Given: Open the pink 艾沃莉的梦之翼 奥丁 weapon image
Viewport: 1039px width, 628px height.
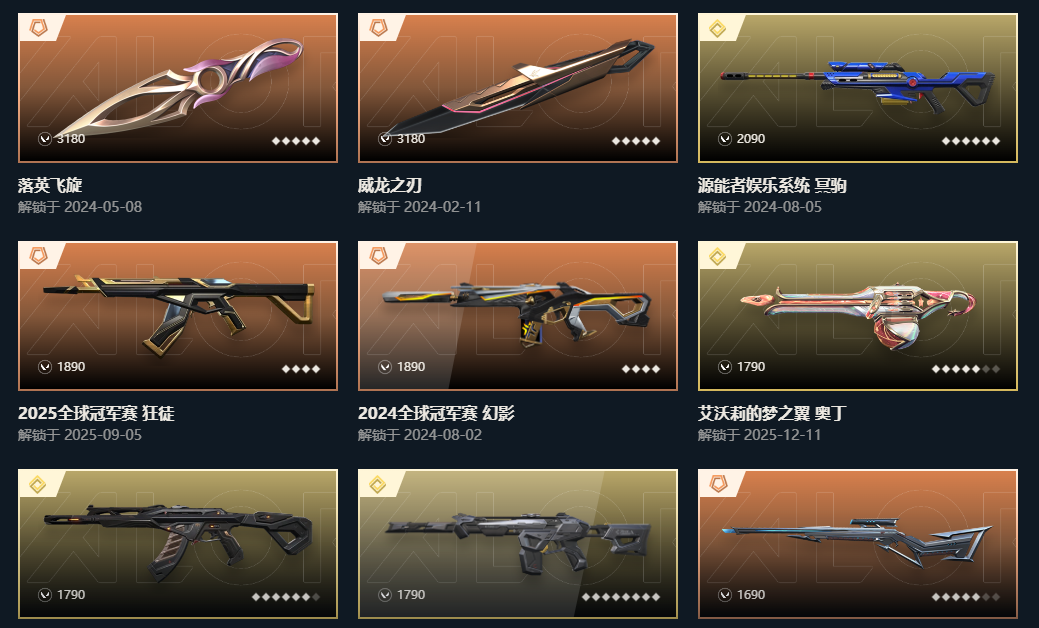Looking at the screenshot, I should (x=857, y=315).
